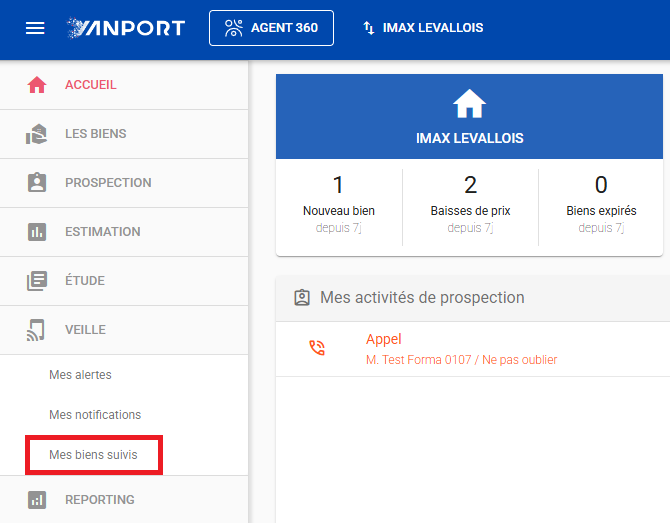Click the white house icon in the agency card
The height and width of the screenshot is (523, 670).
click(x=469, y=103)
